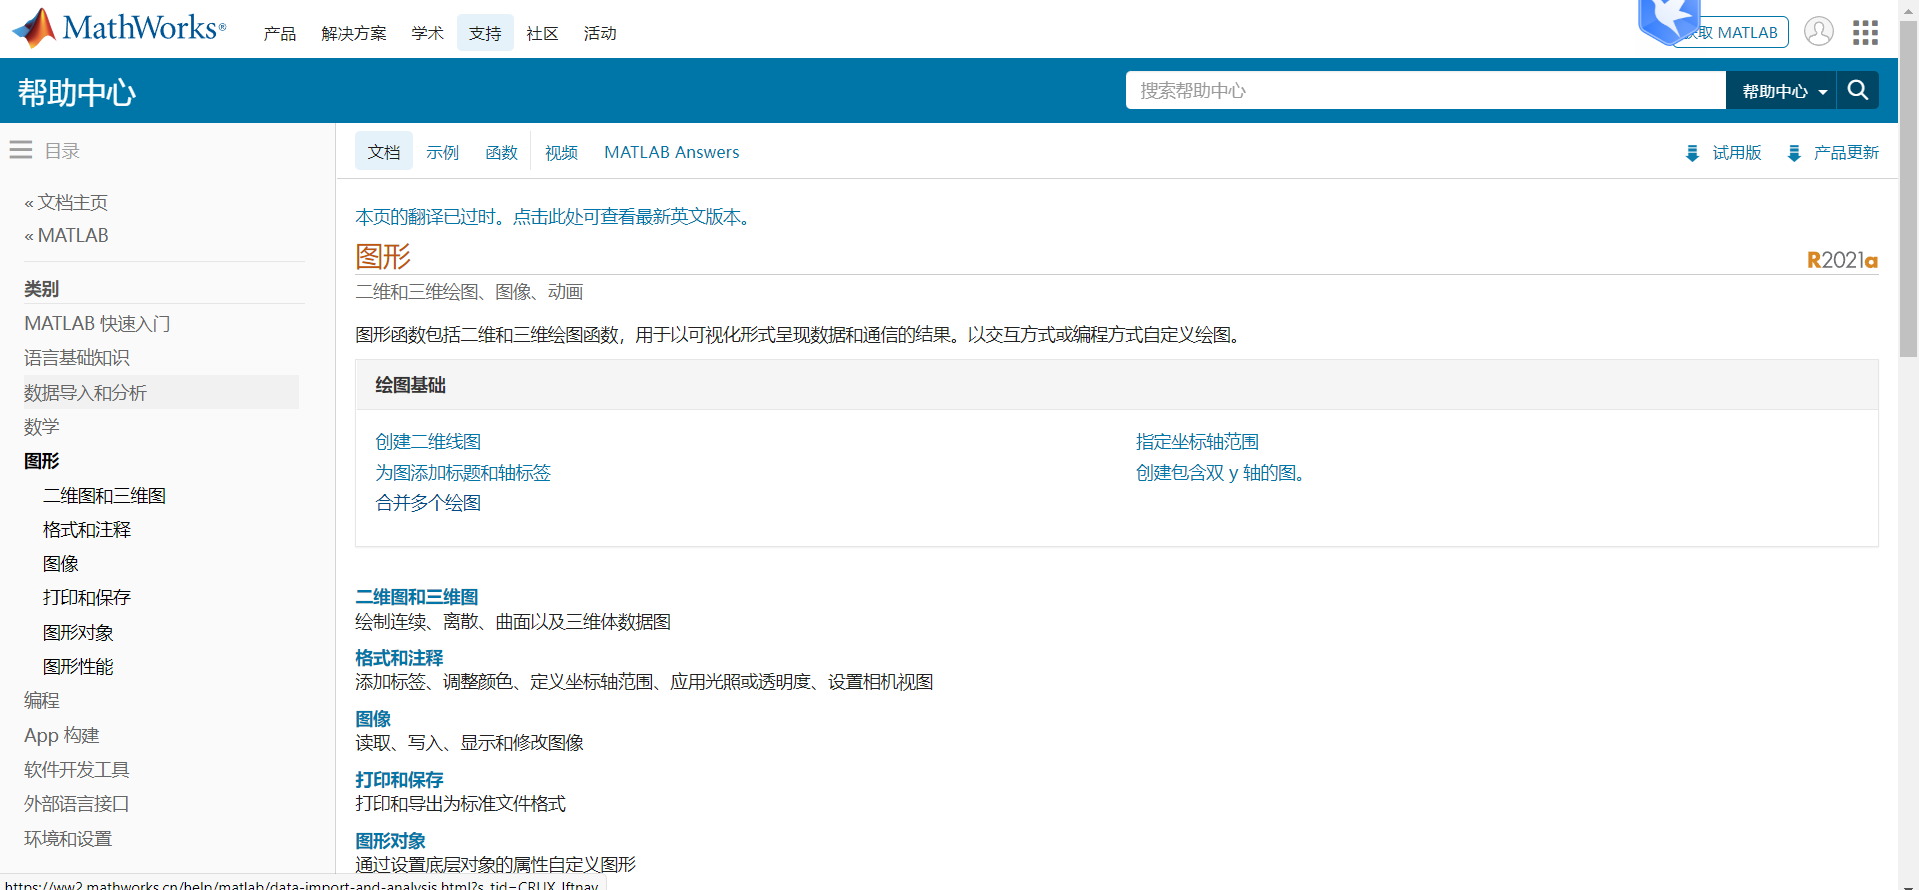Click the 帮助中心 header title
The image size is (1919, 890).
click(x=77, y=92)
